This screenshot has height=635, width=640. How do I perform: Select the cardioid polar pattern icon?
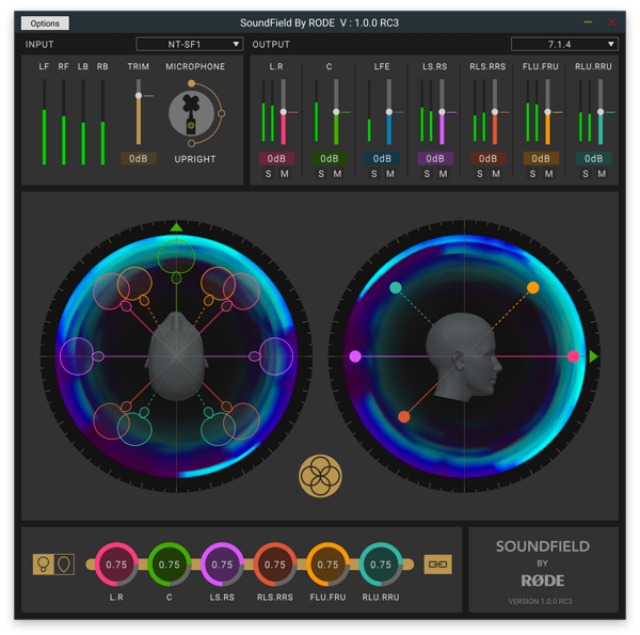(64, 564)
